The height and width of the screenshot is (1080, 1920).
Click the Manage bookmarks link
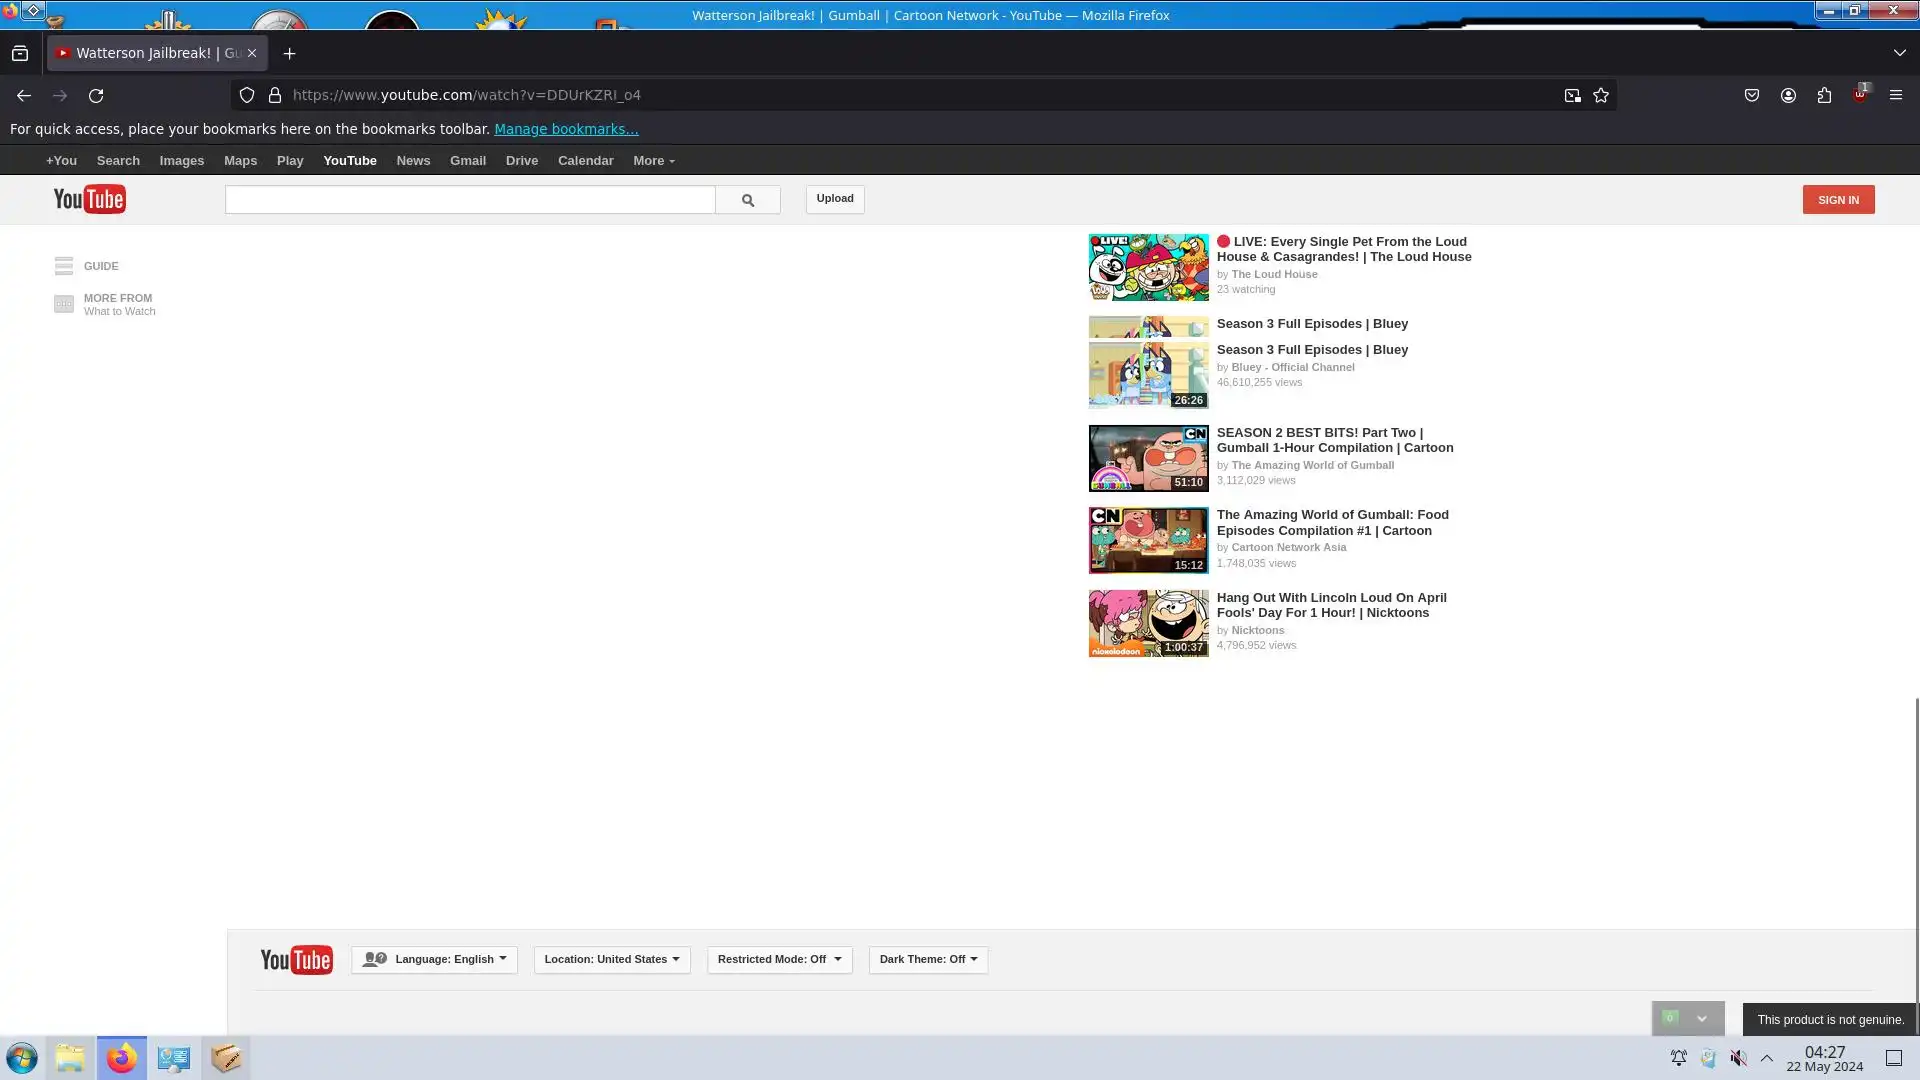566,129
